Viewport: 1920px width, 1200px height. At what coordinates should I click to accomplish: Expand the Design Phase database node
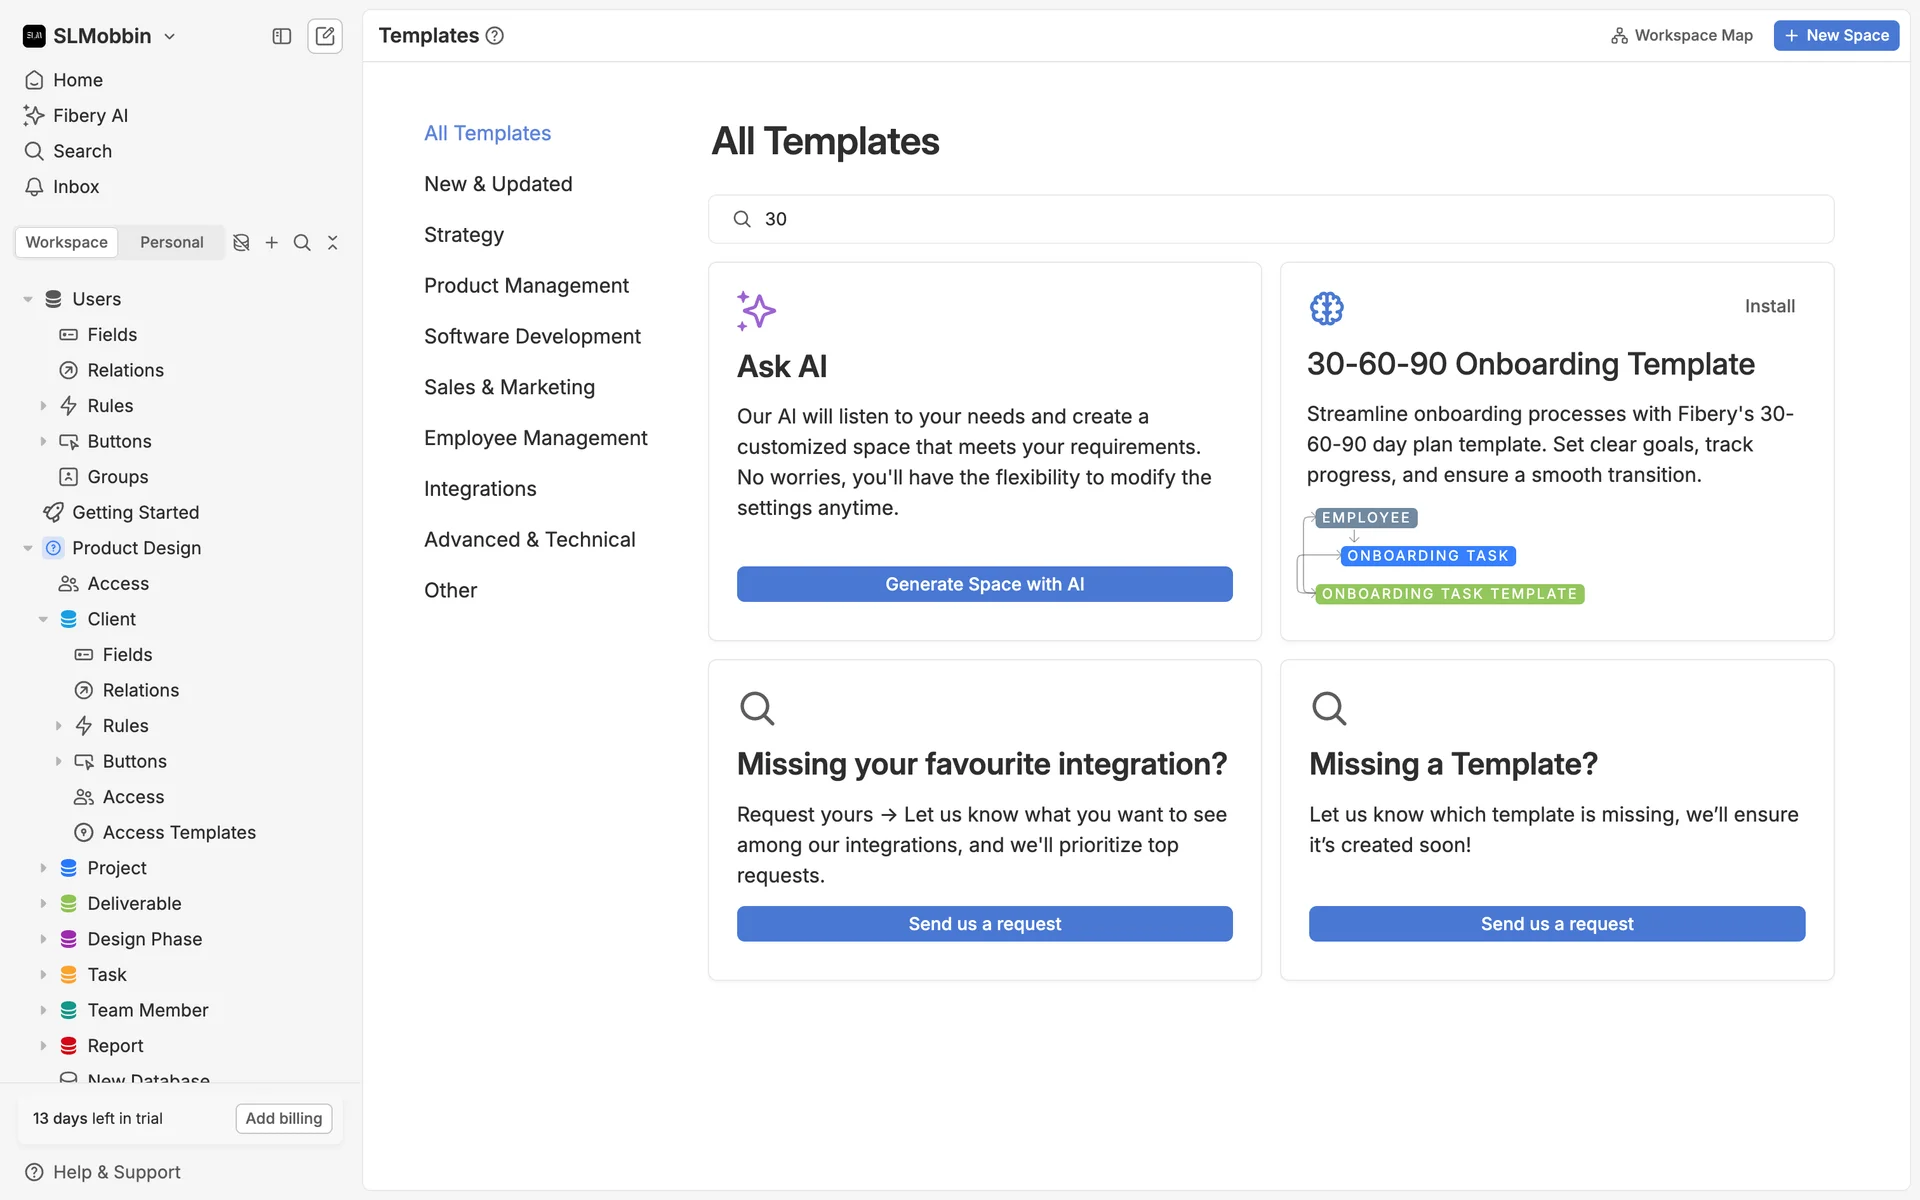(x=43, y=939)
